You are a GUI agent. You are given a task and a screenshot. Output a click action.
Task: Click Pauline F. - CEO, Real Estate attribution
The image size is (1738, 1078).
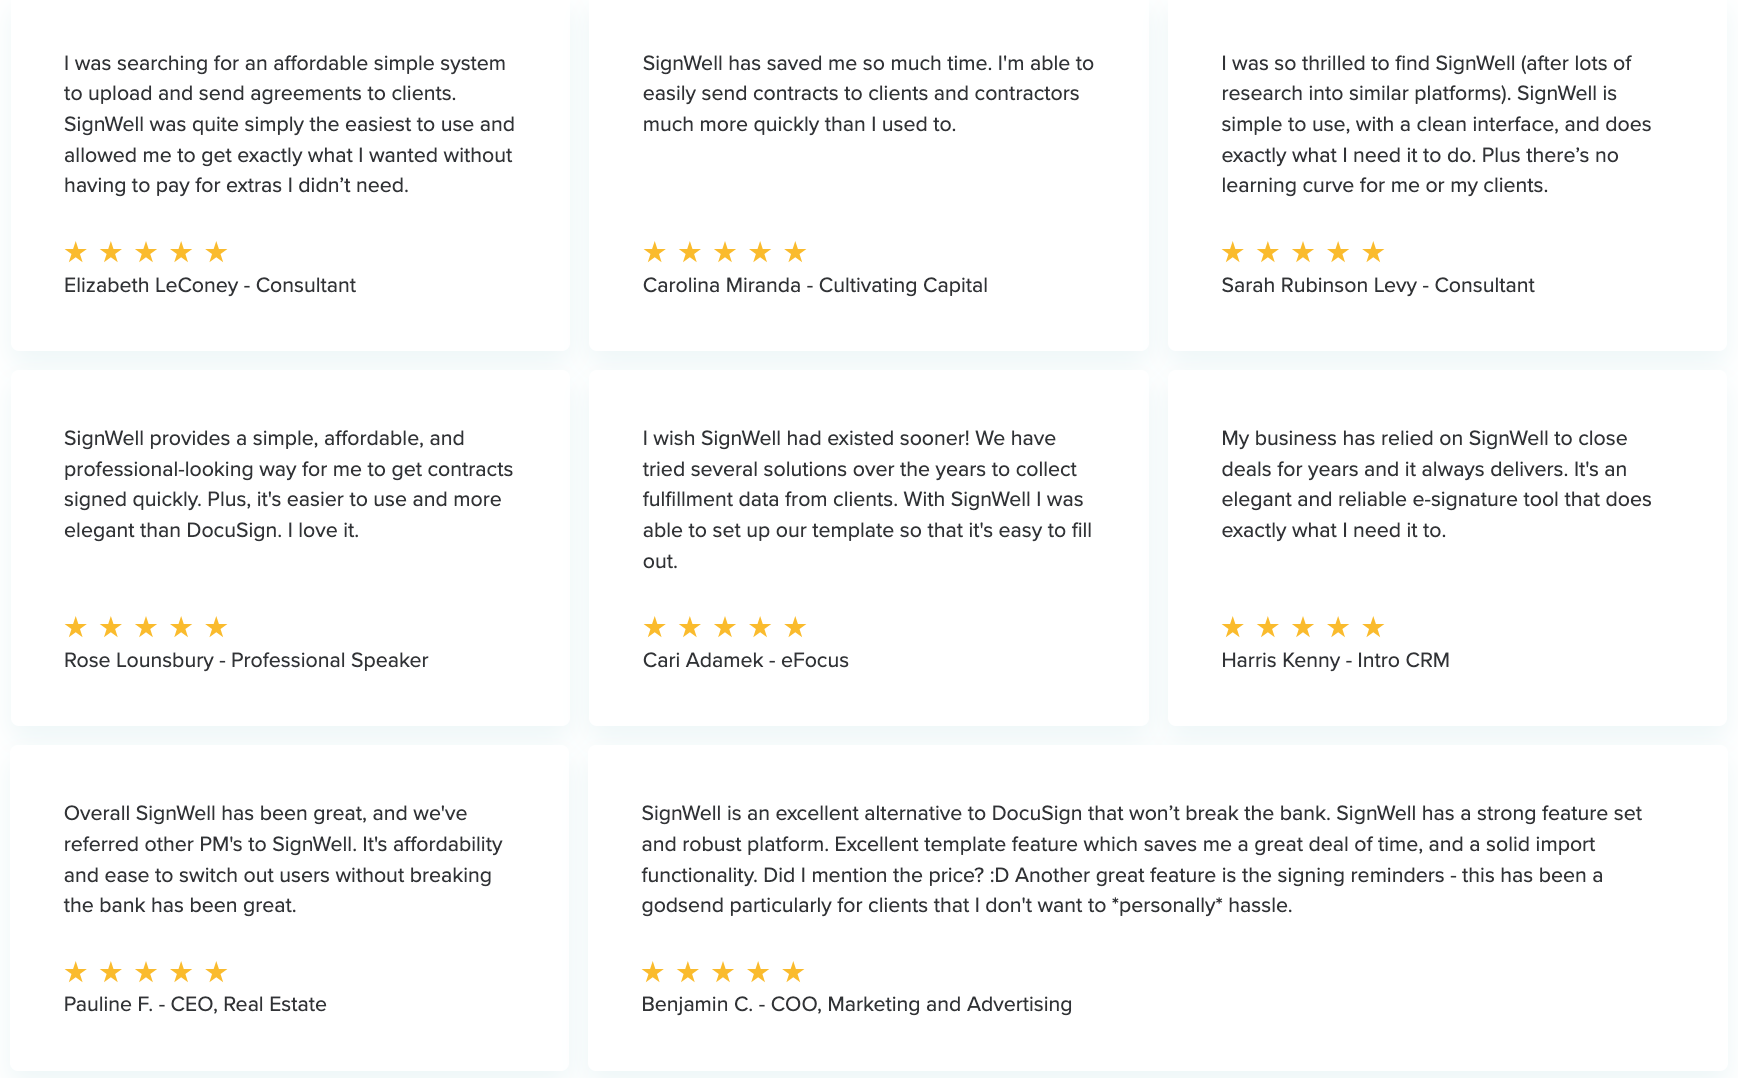pos(195,1004)
